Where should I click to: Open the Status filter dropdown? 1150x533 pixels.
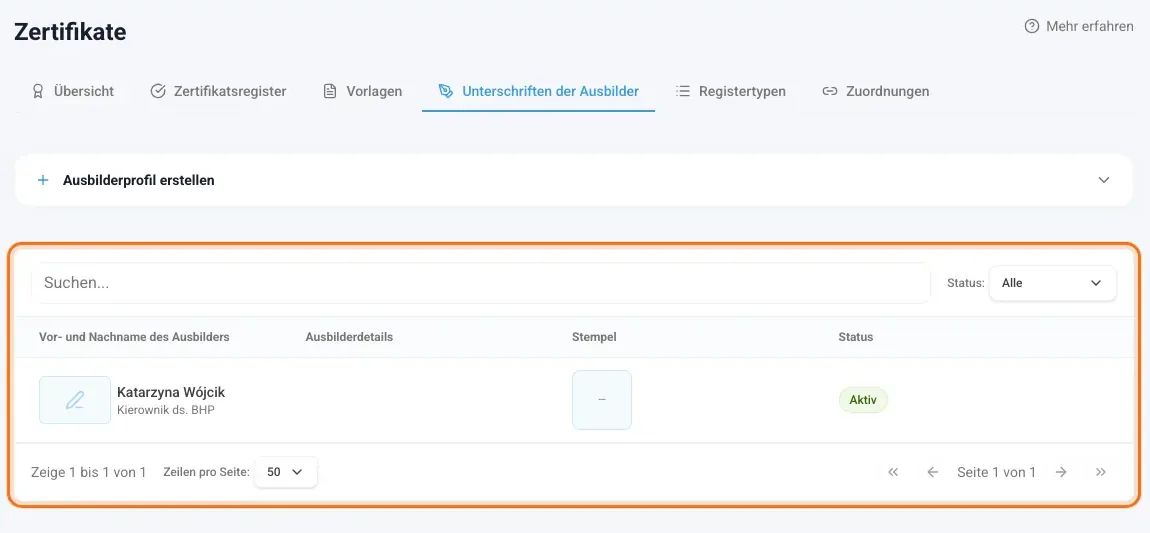(1052, 283)
